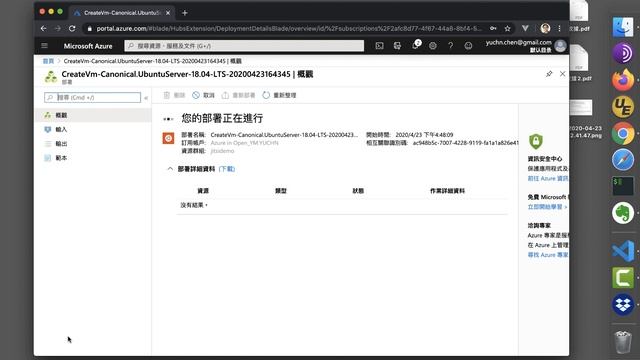Open Visual Studio Code from the Dock
Viewport: 640px width, 360px height.
click(x=623, y=251)
